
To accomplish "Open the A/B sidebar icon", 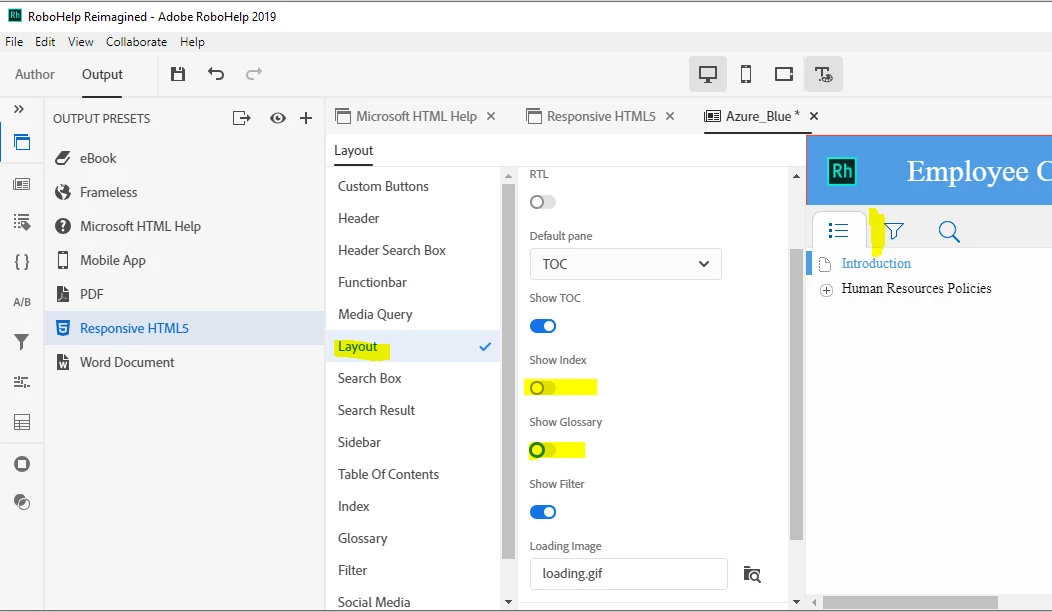I will (21, 302).
